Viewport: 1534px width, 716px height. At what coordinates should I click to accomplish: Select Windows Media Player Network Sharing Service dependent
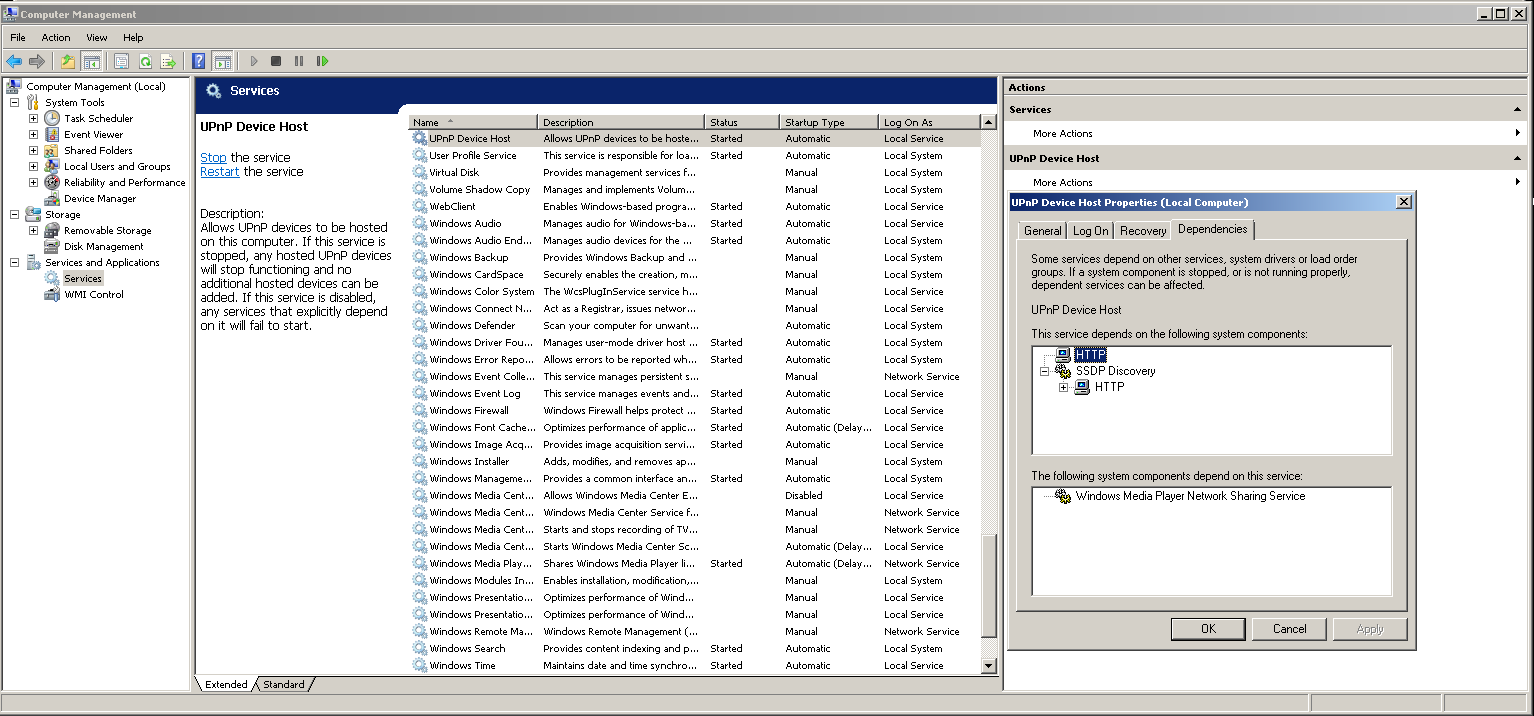(x=1190, y=496)
